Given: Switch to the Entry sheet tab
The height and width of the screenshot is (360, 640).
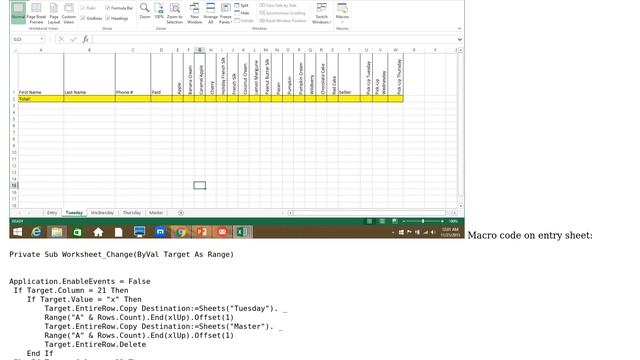Looking at the screenshot, I should pos(52,213).
